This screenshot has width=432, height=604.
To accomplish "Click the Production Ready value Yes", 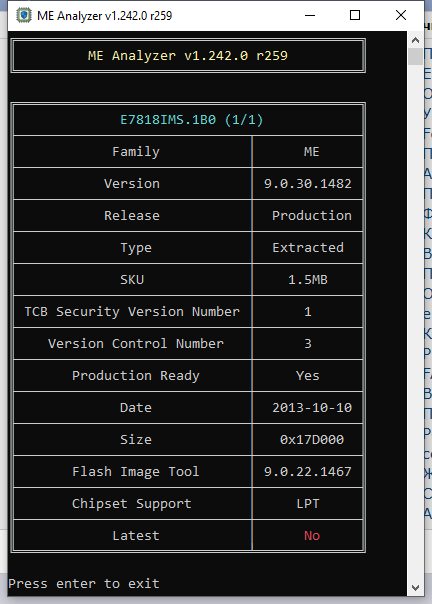I will click(308, 376).
